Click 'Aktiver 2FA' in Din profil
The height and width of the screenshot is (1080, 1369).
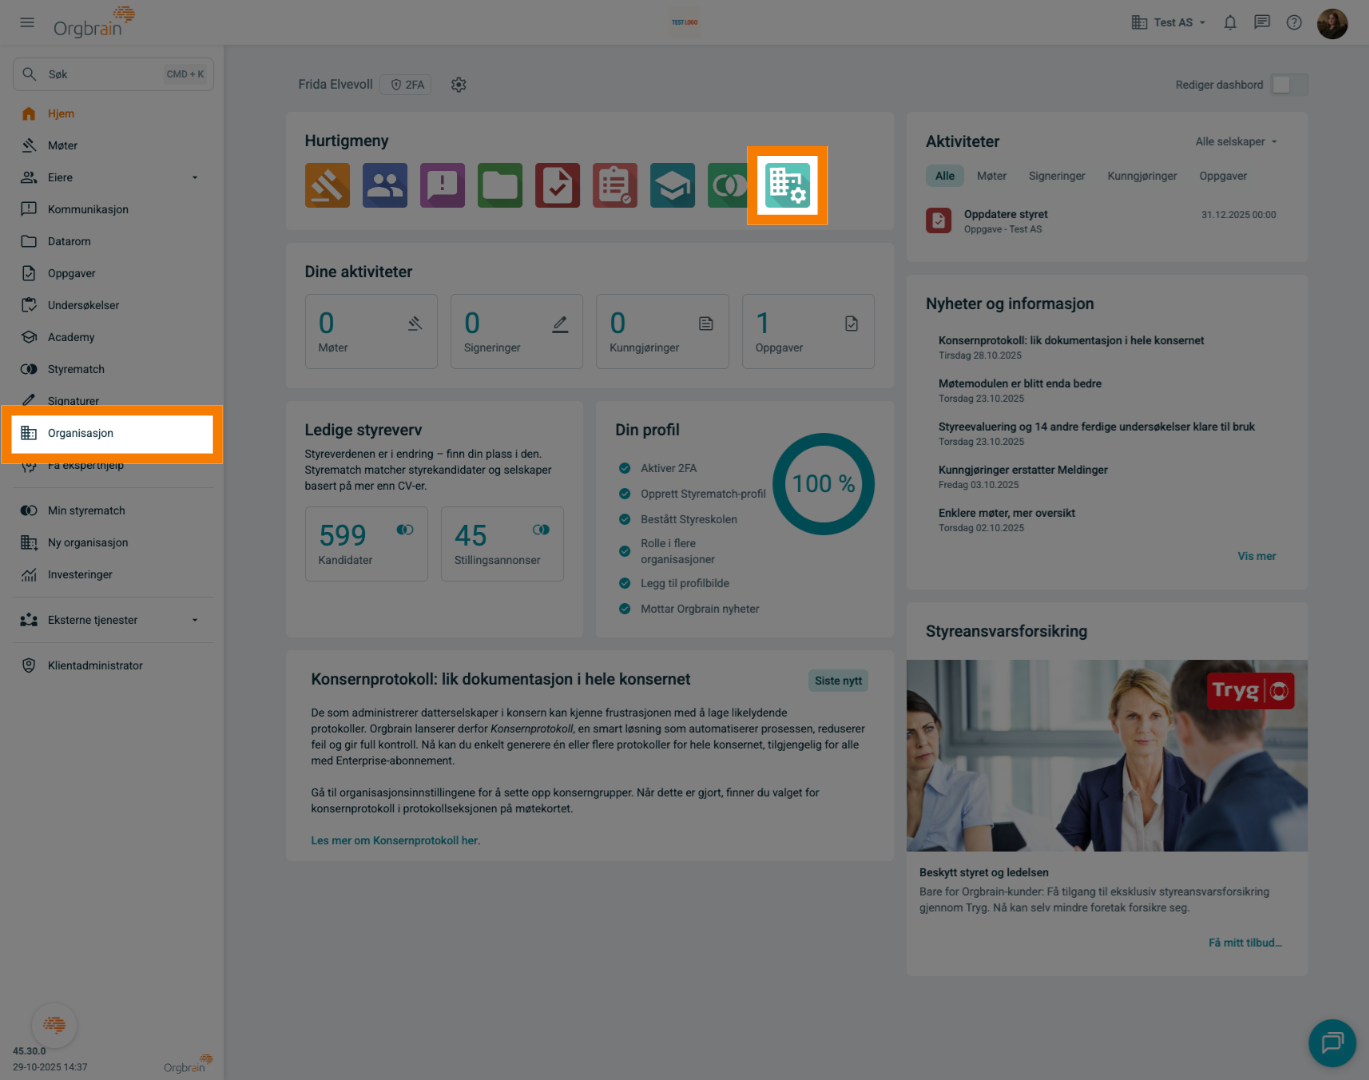click(x=669, y=468)
